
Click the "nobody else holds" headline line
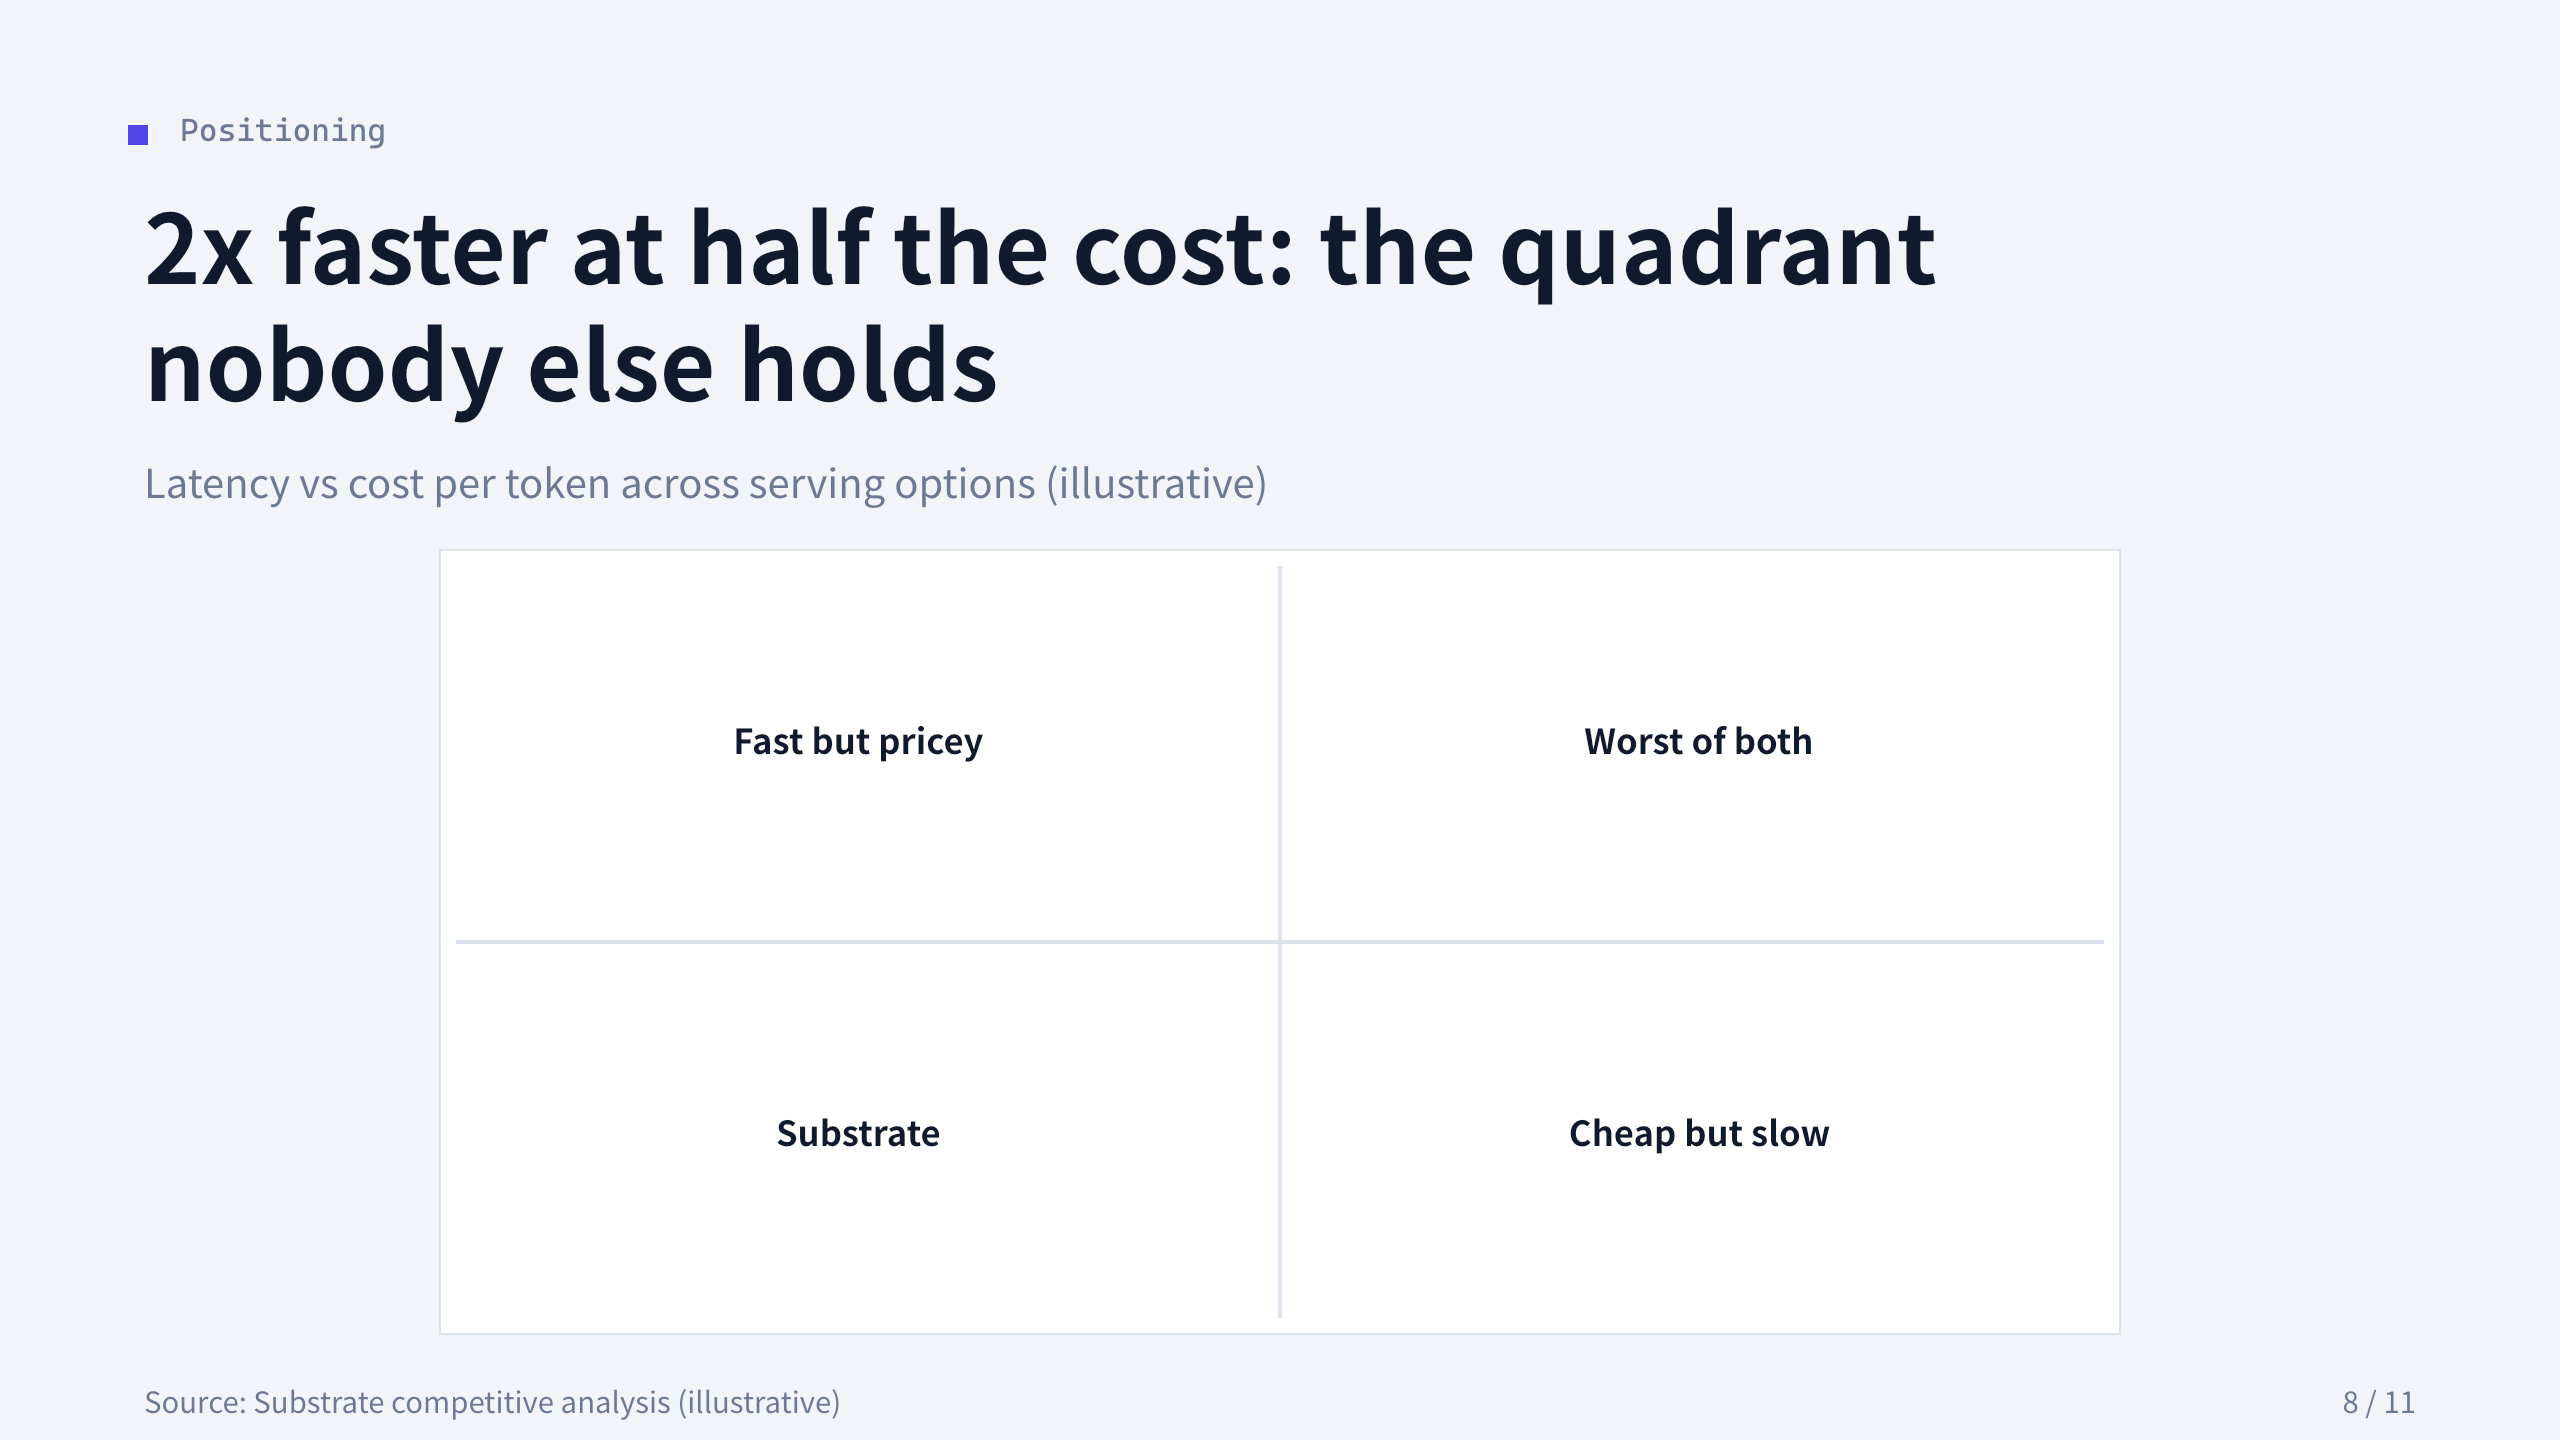coord(571,366)
